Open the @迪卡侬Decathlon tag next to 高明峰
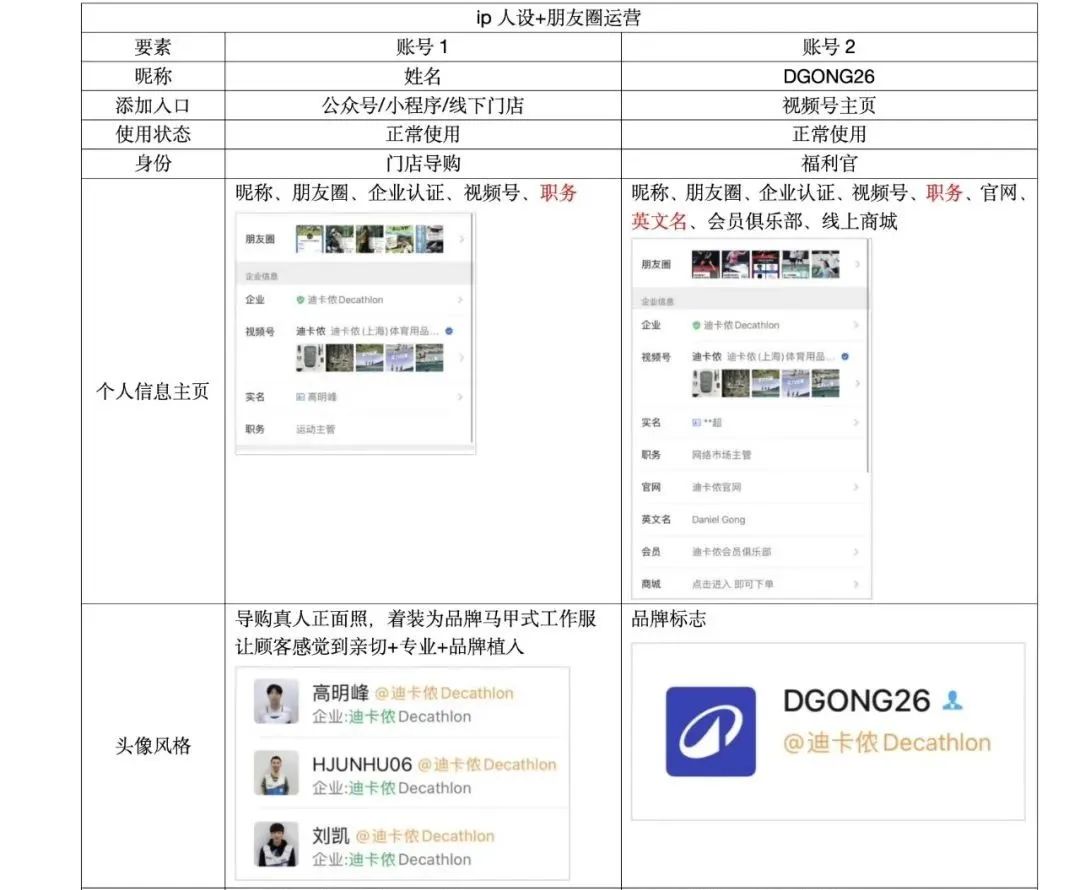This screenshot has width=1080, height=890. 444,693
